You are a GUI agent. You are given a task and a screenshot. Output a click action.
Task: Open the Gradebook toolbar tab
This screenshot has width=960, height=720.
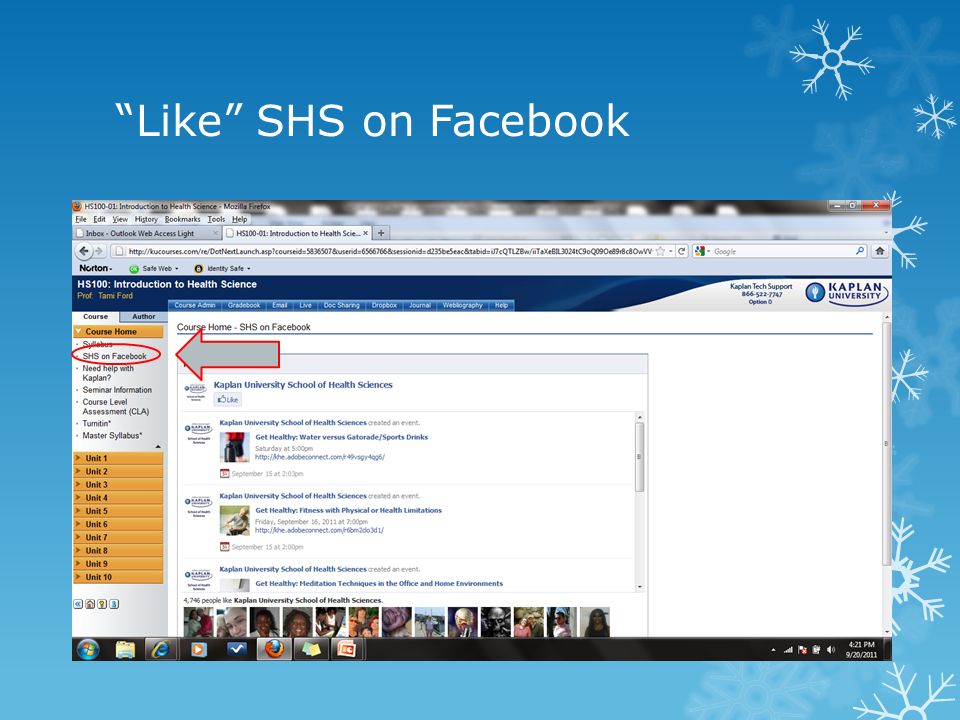(244, 305)
